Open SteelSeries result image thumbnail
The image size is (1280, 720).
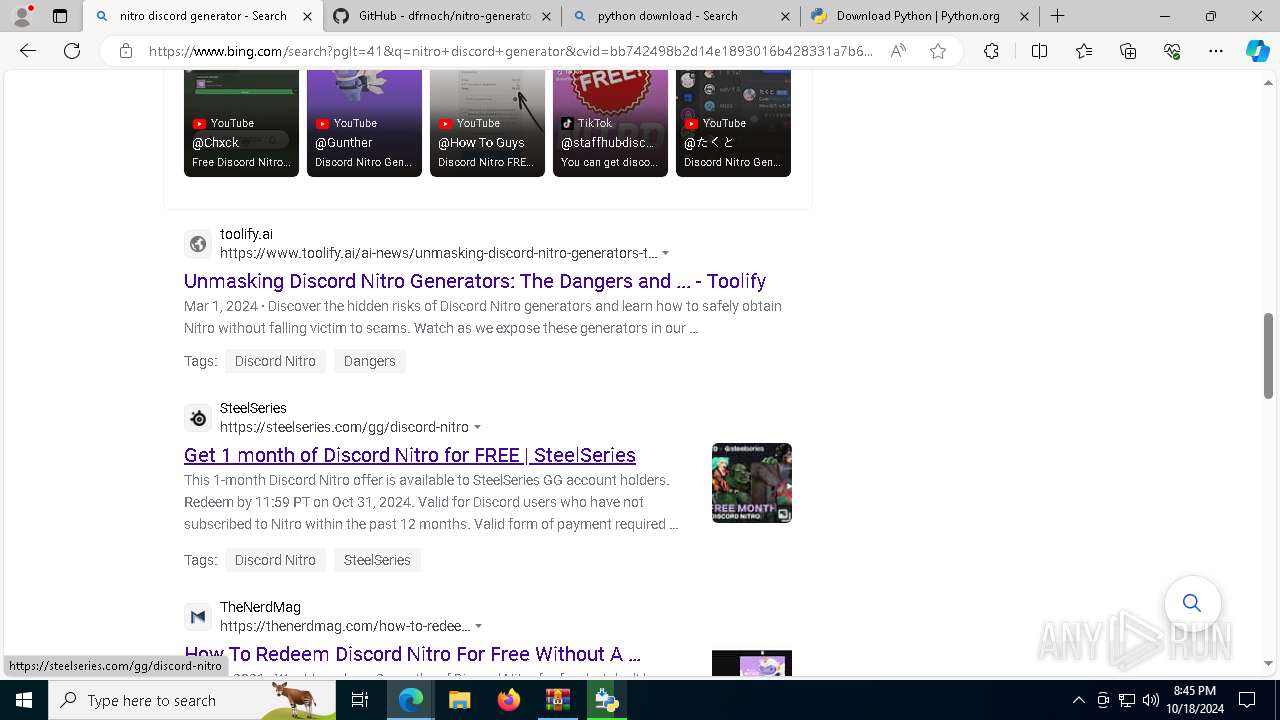[752, 483]
